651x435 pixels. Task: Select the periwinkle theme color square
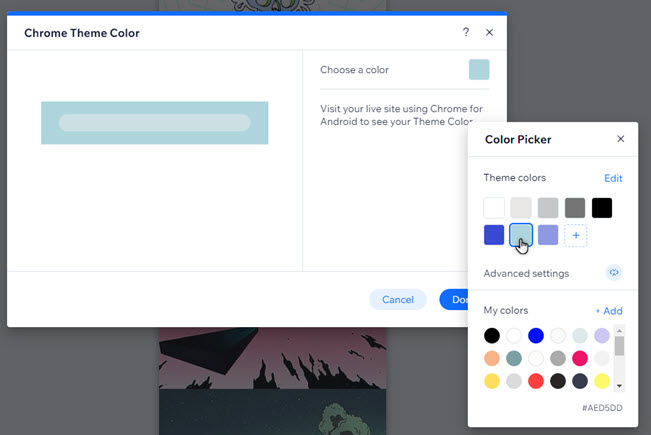[x=548, y=235]
